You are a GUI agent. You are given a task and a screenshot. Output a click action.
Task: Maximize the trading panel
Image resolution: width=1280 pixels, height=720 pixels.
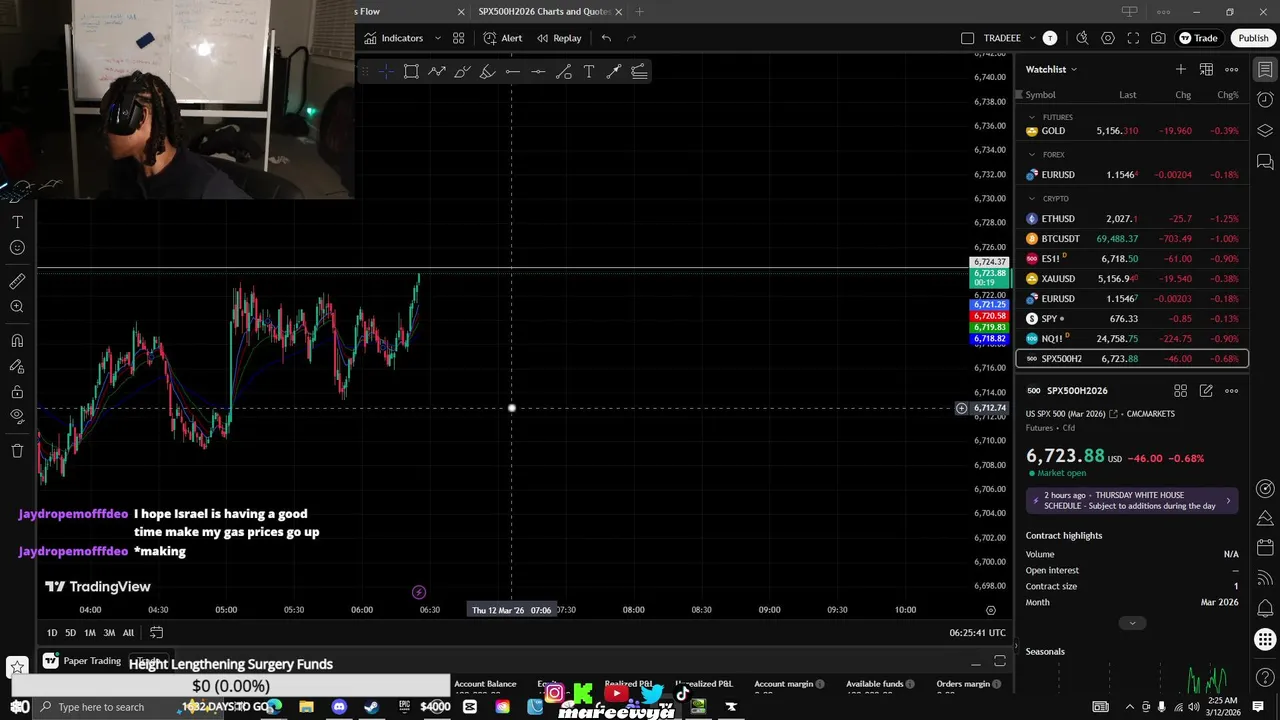point(999,661)
